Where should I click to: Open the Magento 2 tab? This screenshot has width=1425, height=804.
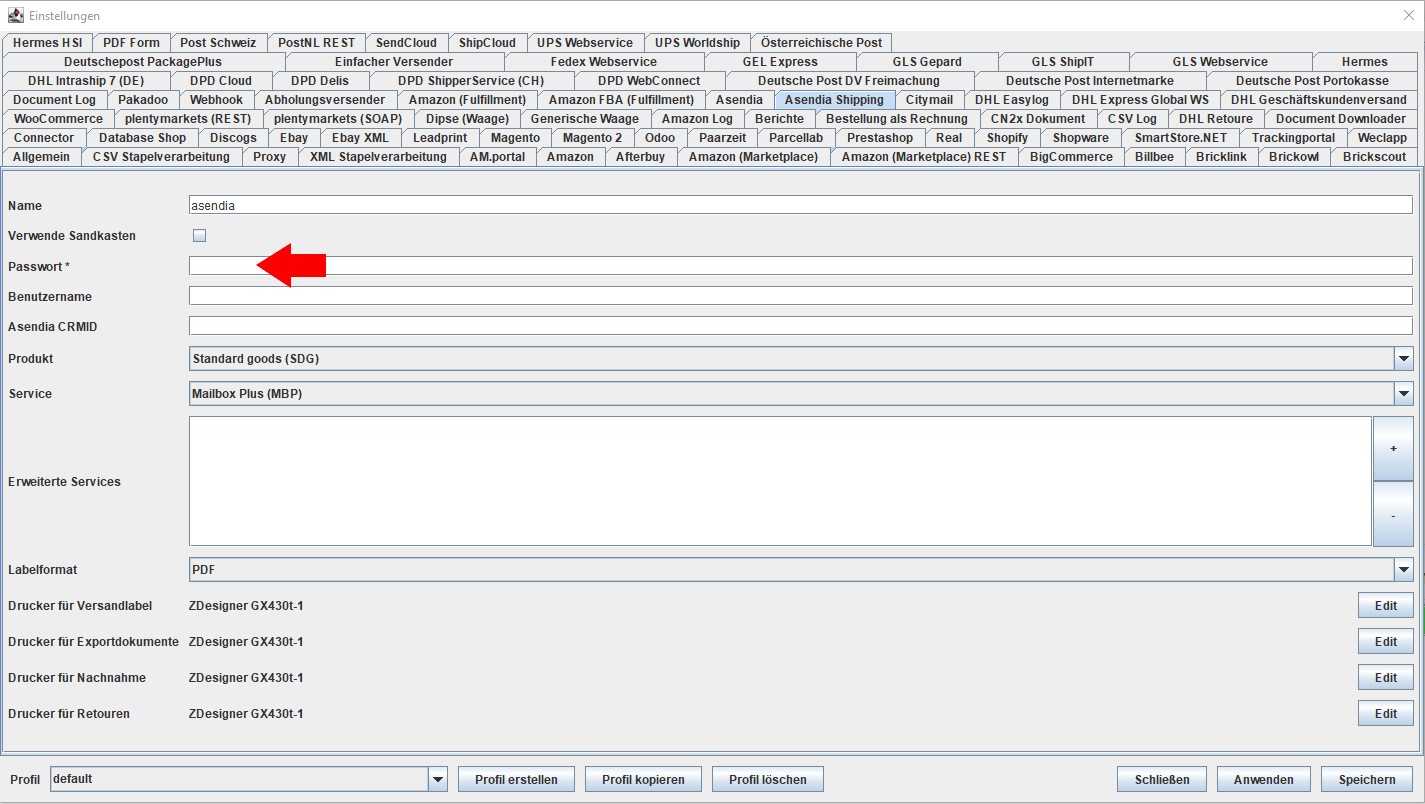(592, 138)
